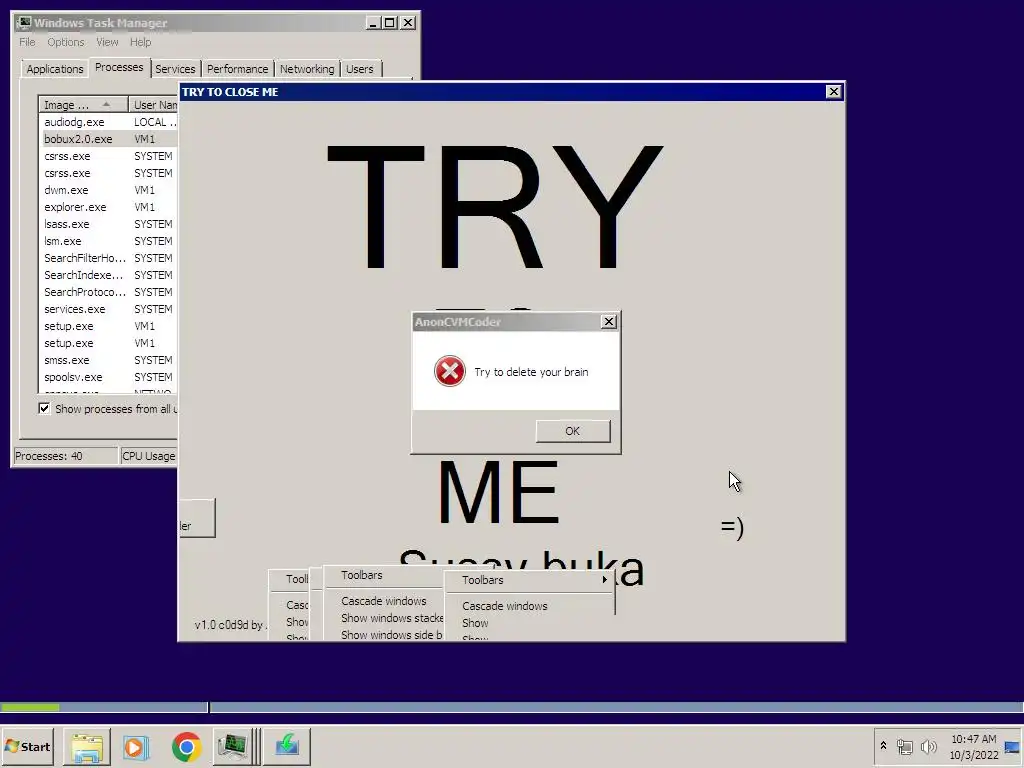The height and width of the screenshot is (768, 1024).
Task: Choose Show windows side by side entry
Action: pos(384,634)
